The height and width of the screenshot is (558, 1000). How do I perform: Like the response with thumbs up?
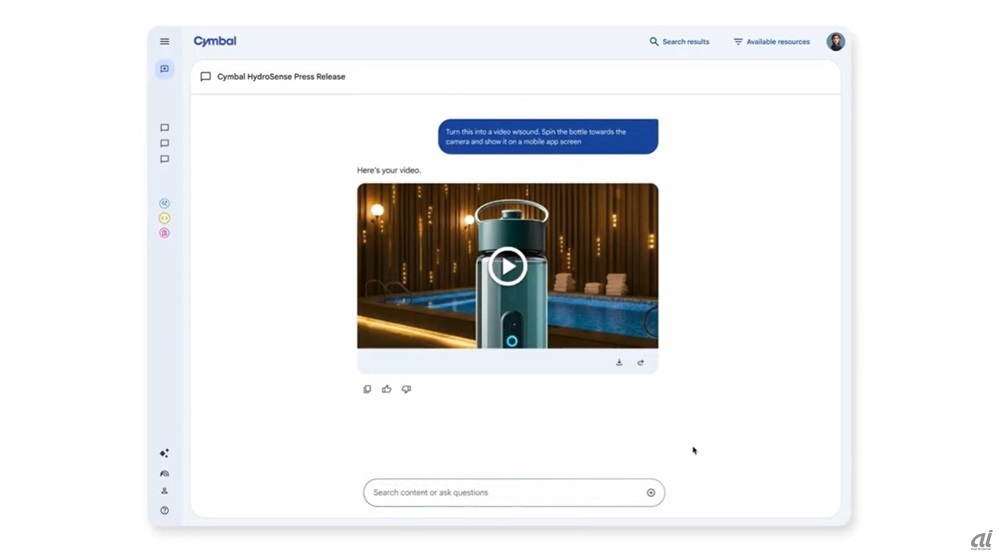(x=386, y=389)
